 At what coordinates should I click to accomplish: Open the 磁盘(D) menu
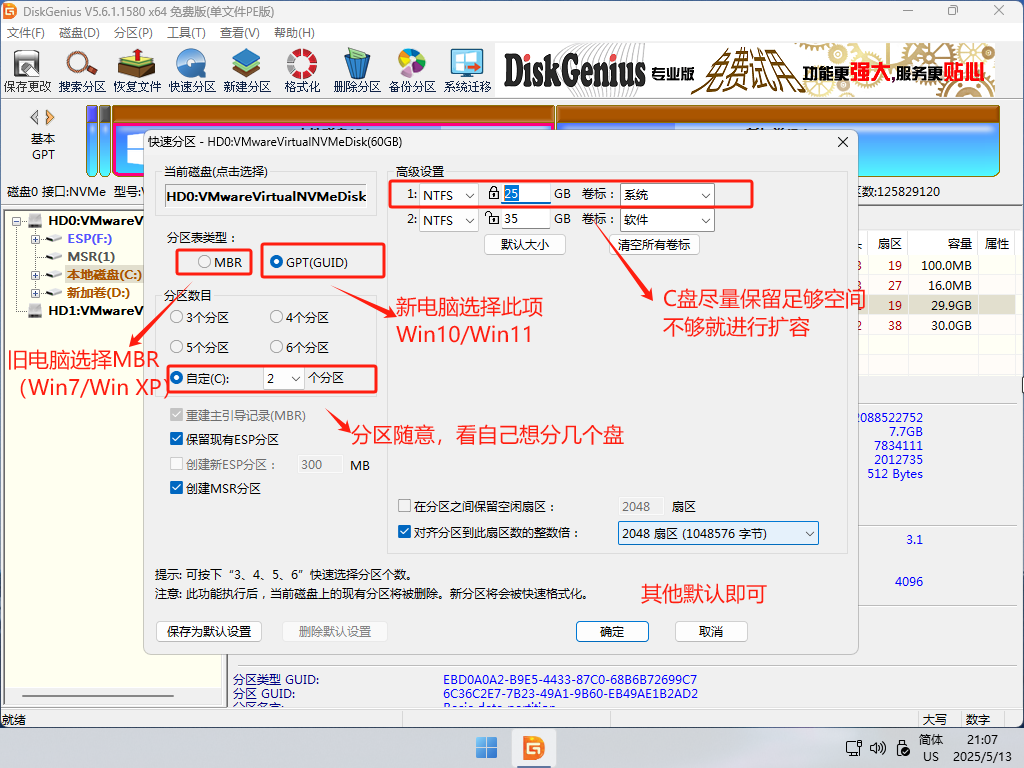[x=79, y=33]
